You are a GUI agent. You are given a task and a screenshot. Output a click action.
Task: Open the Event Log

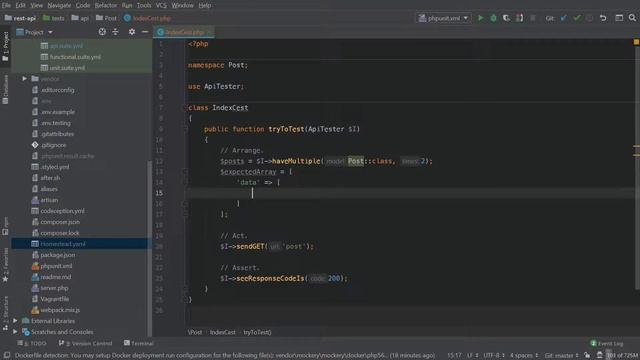click(x=607, y=343)
